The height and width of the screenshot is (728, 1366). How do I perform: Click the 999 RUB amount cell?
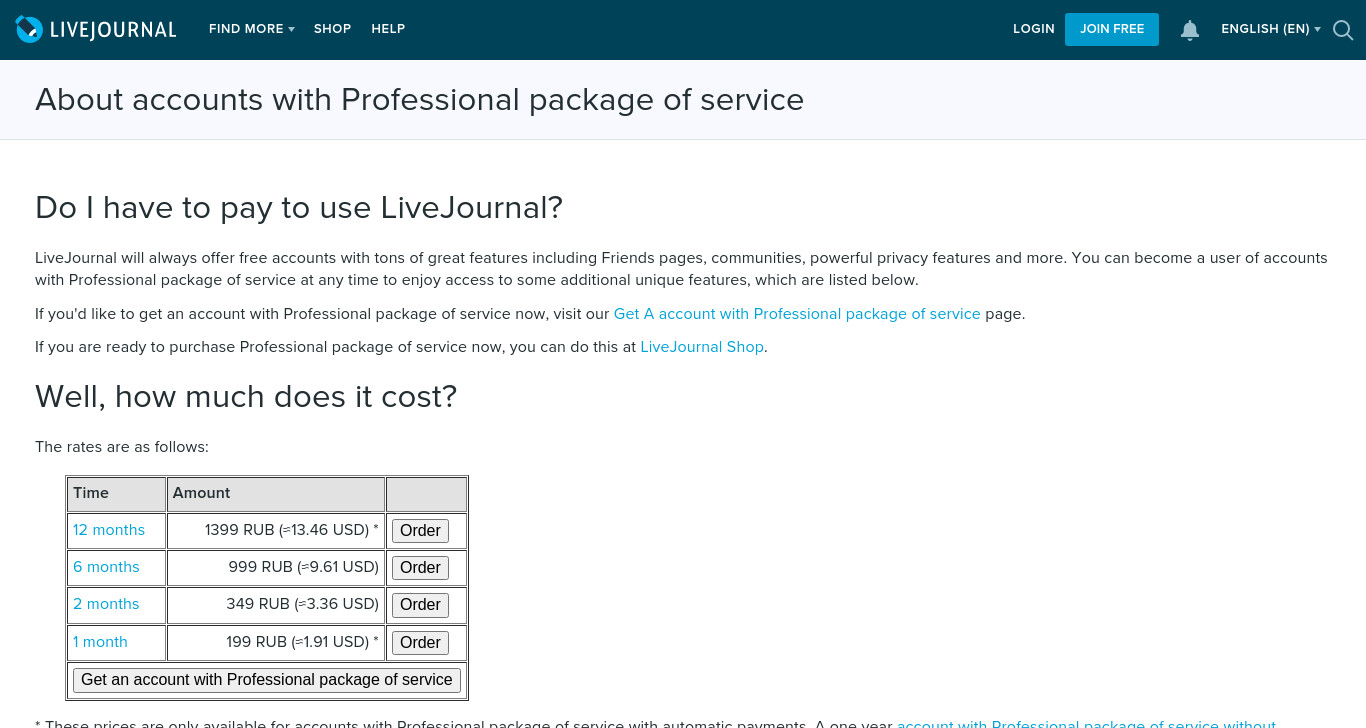coord(276,567)
